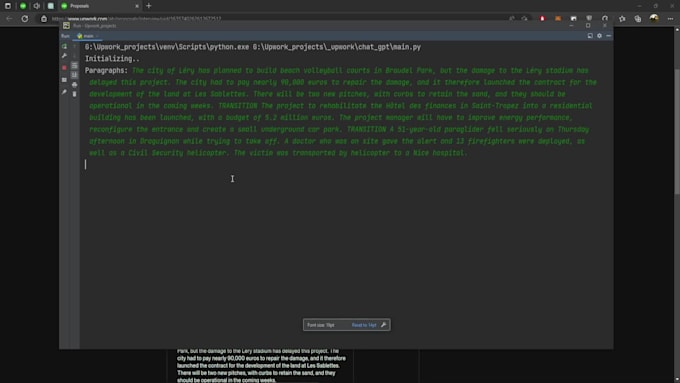Viewport: 680px width, 383px height.
Task: Clear console output with trash icon
Action: coord(75,94)
